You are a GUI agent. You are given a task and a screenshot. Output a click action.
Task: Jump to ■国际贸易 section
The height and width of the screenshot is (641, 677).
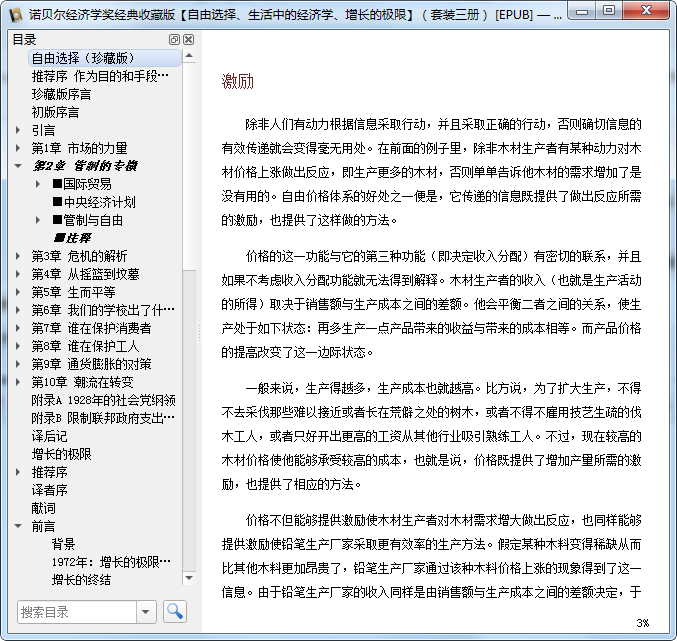click(82, 184)
